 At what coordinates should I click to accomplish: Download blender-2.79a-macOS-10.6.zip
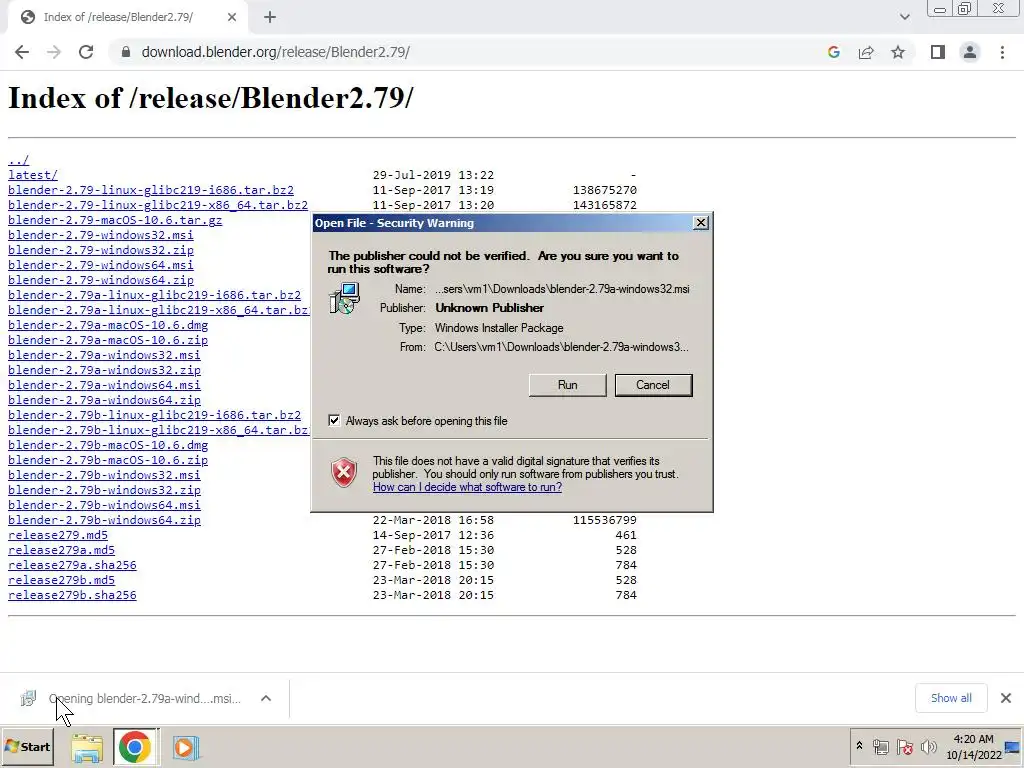point(108,340)
